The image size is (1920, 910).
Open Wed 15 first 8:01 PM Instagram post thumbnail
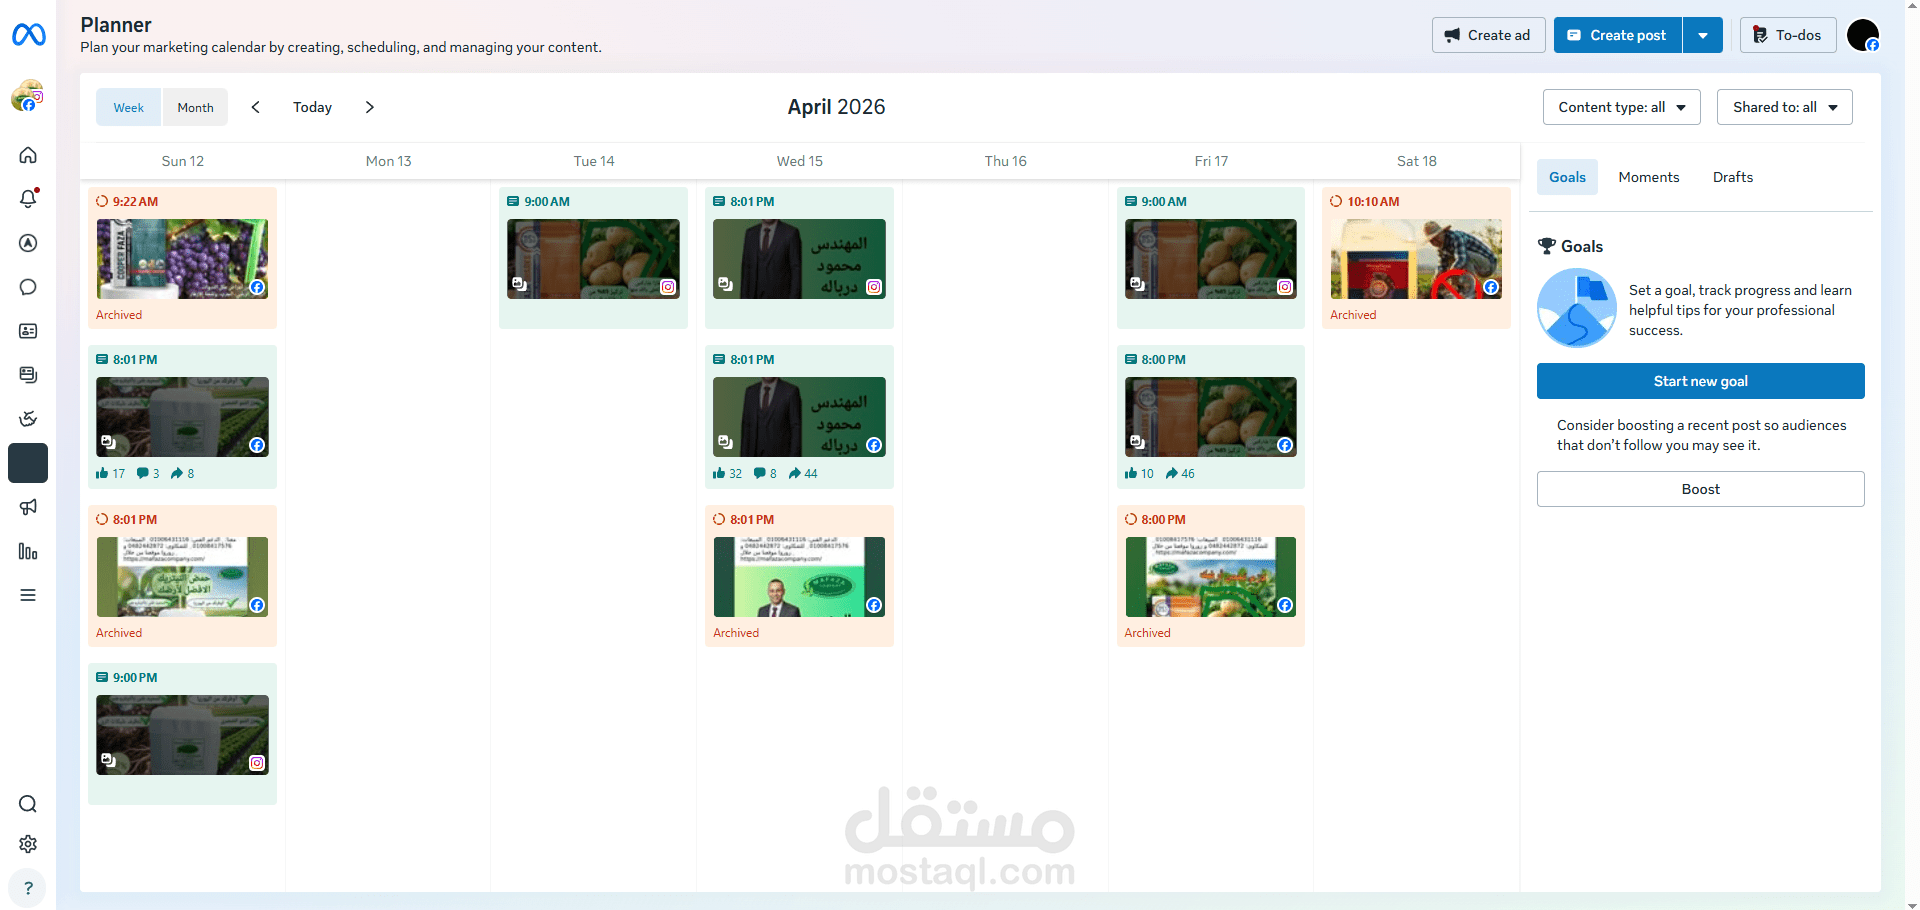pyautogui.click(x=799, y=259)
